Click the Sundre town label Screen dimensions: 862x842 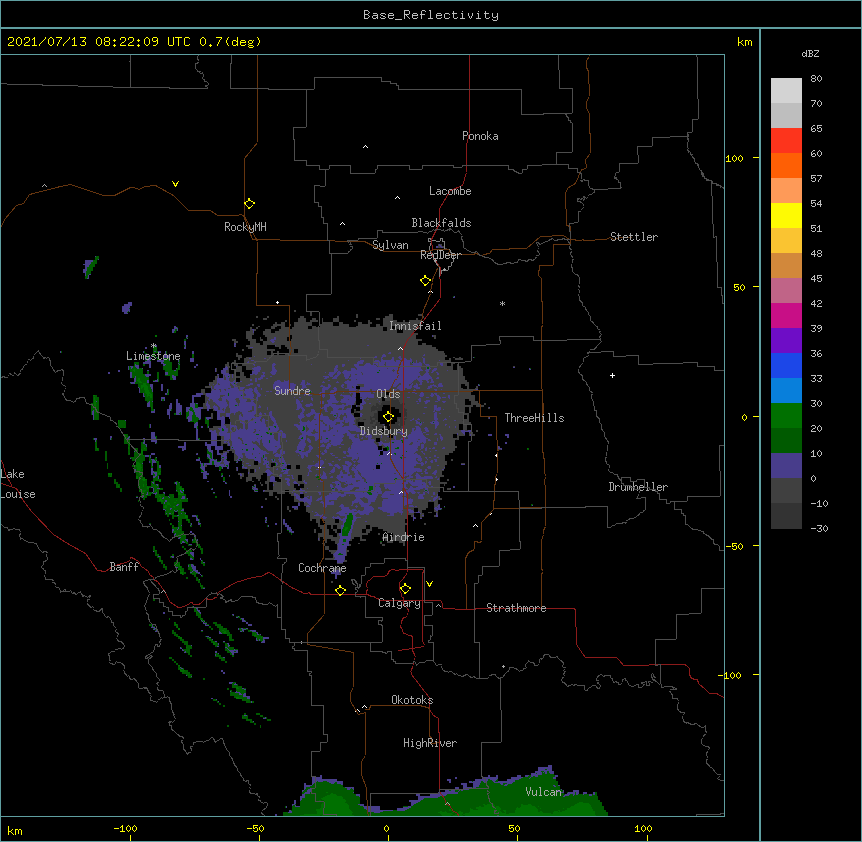[292, 391]
